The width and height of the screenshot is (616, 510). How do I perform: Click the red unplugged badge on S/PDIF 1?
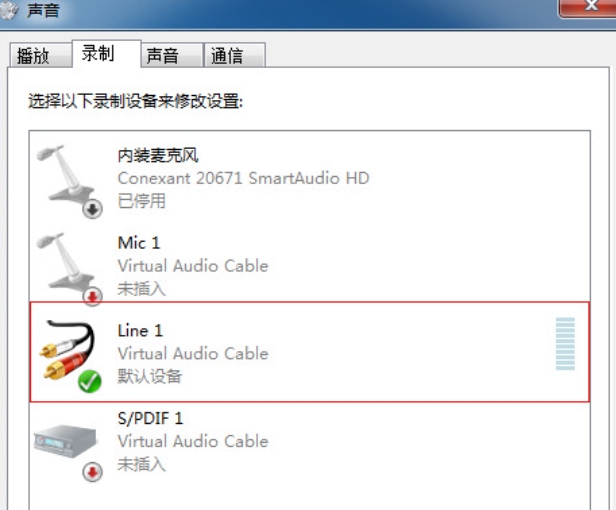coord(92,472)
